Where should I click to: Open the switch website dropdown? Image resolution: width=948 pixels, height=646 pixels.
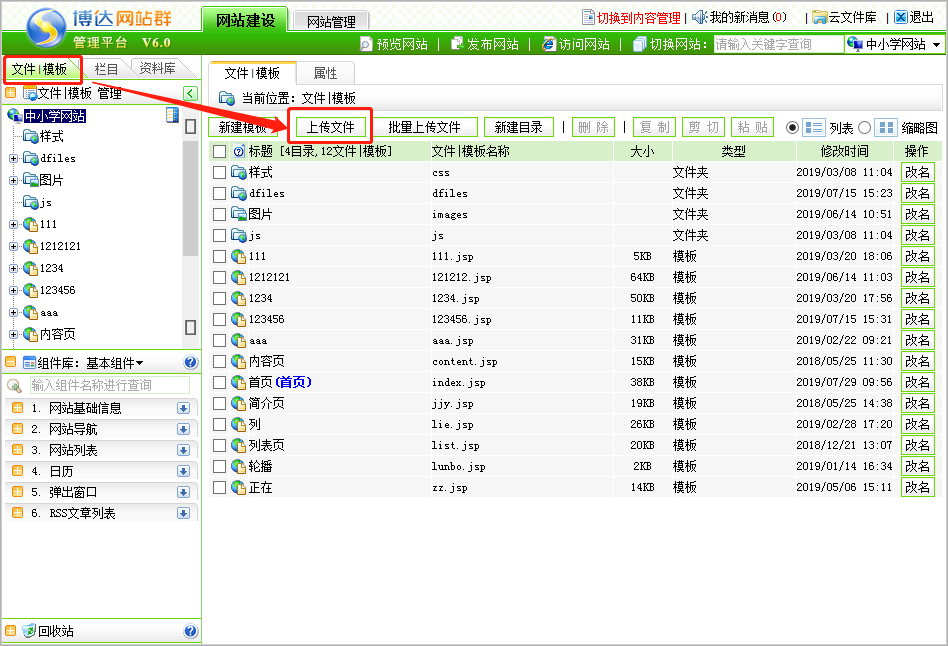point(894,44)
